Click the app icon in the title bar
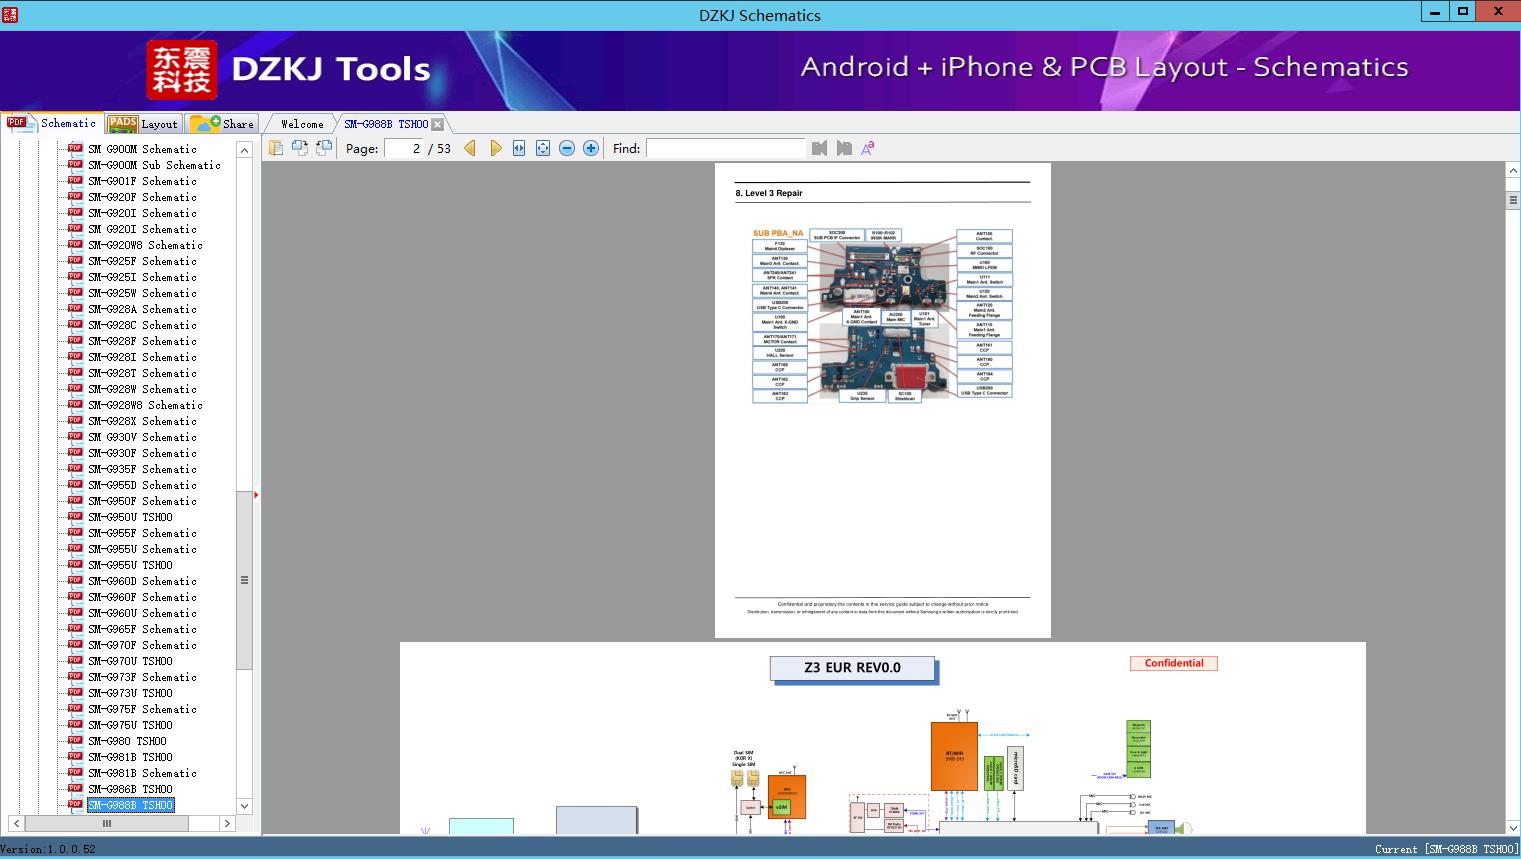This screenshot has width=1521, height=859. click(10, 14)
